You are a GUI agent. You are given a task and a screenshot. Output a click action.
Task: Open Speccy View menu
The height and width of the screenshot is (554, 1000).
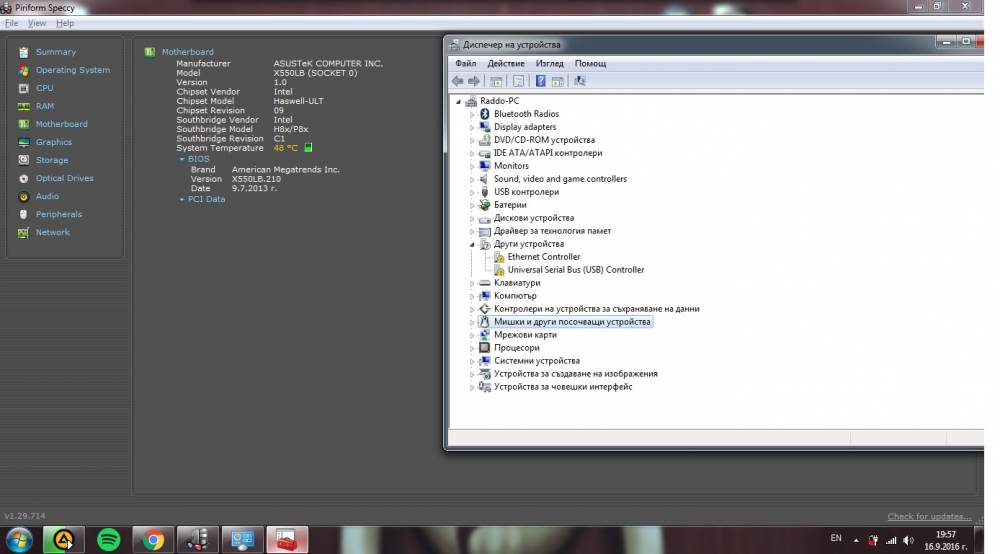36,24
